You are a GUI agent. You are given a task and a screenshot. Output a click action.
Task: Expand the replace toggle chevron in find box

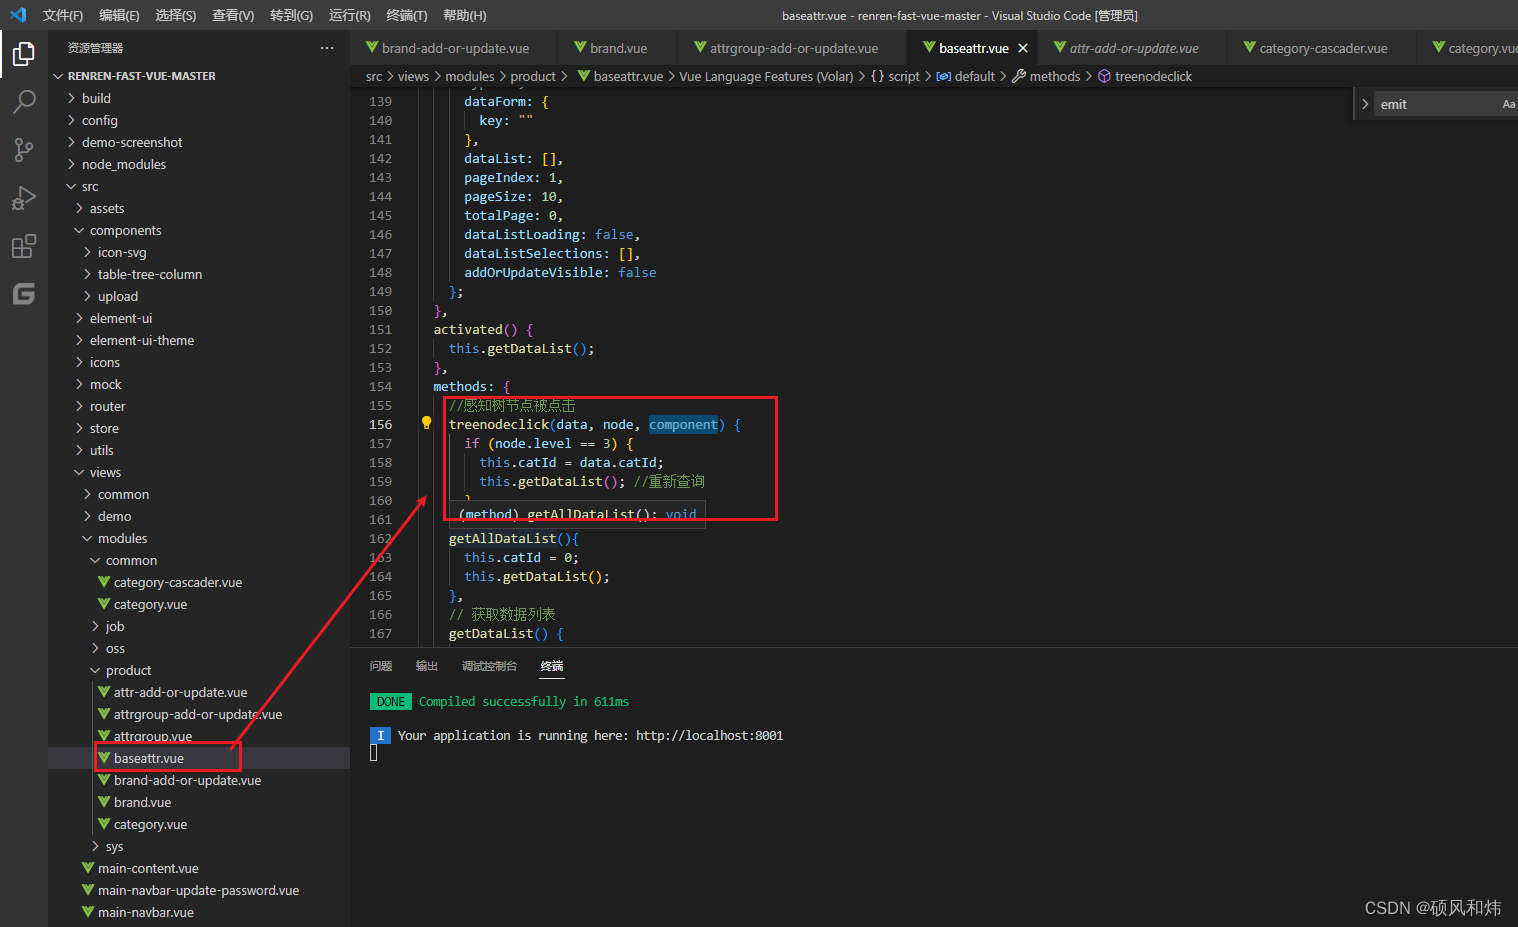(1365, 104)
